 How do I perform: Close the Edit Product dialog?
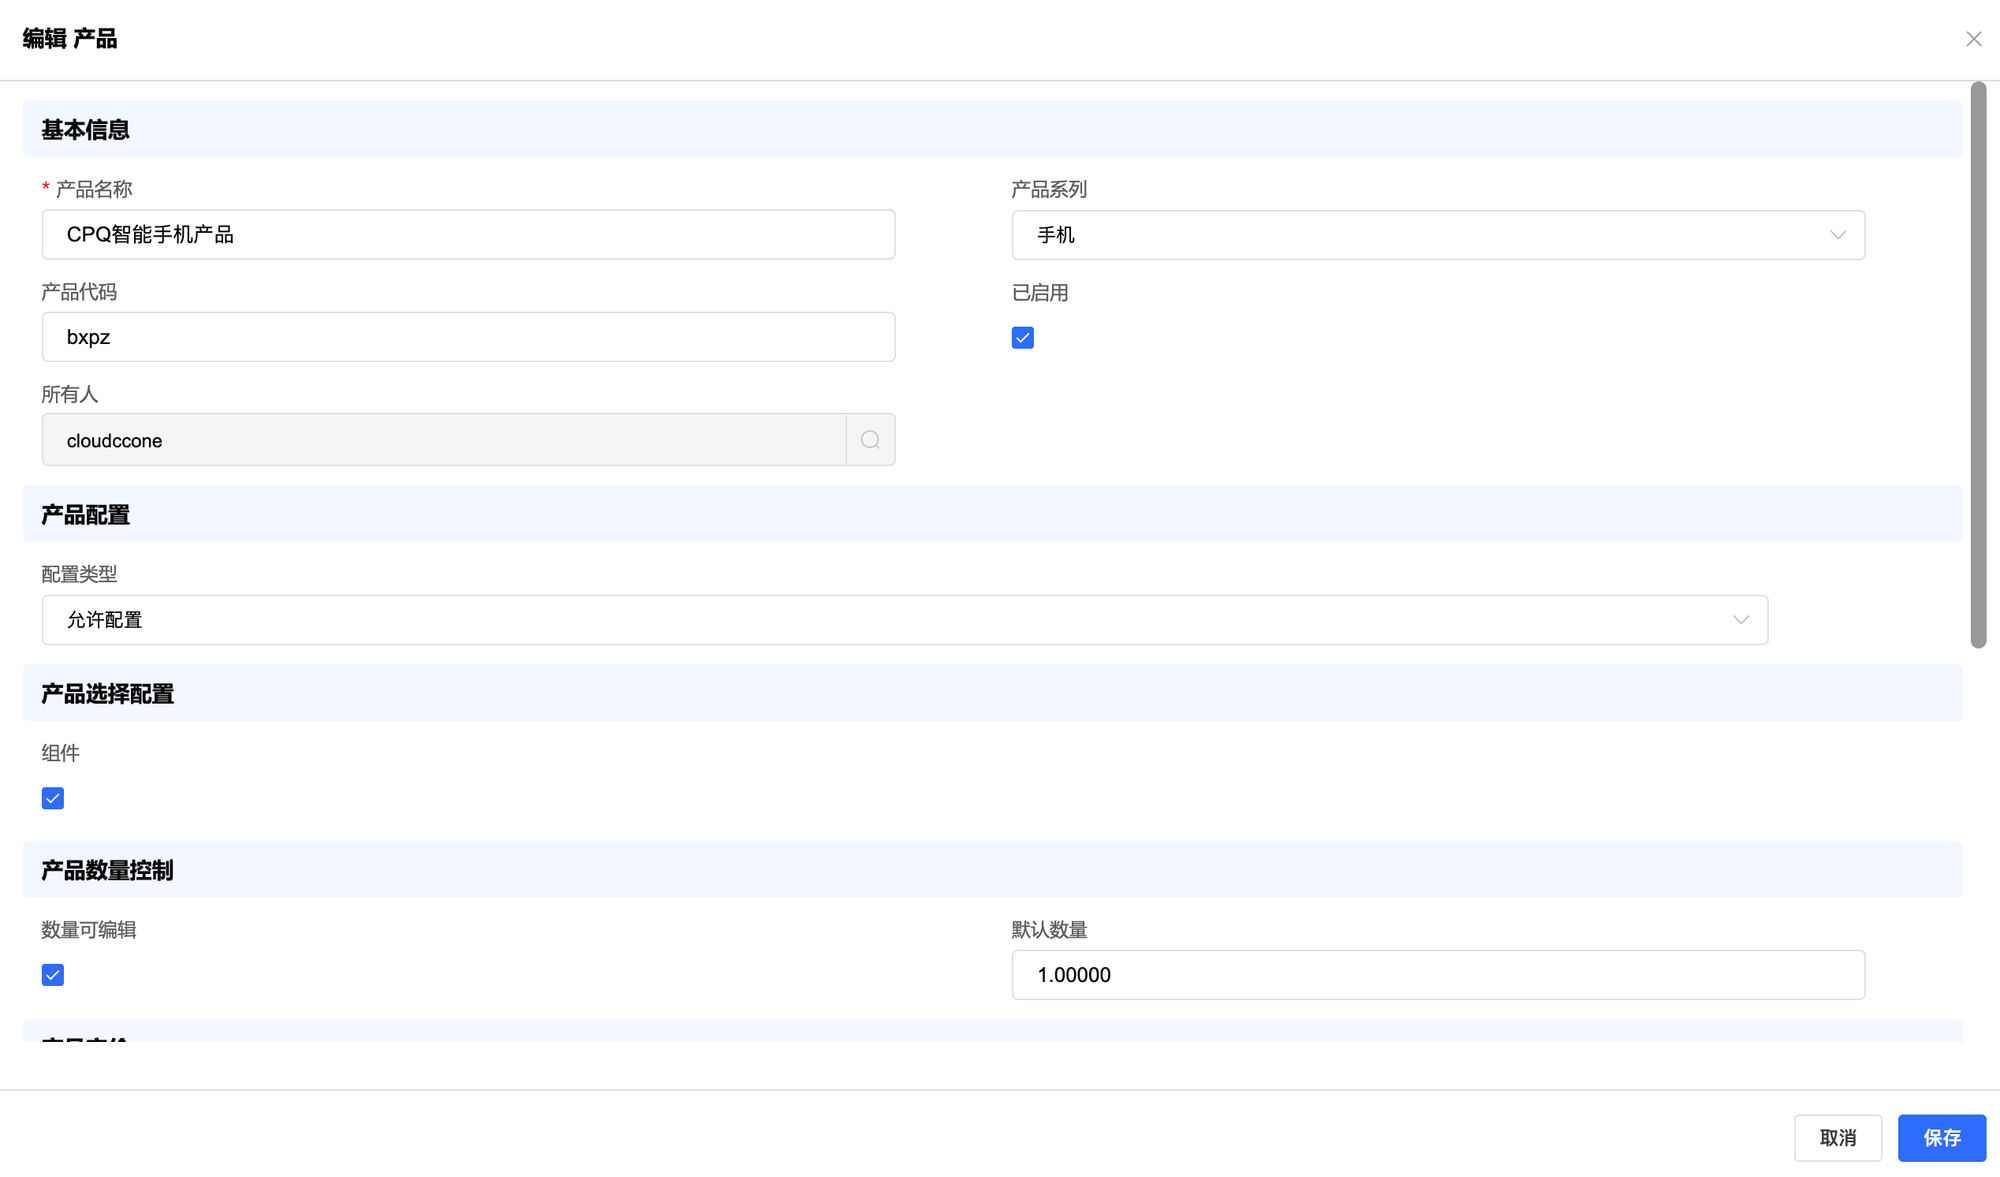[x=1973, y=39]
